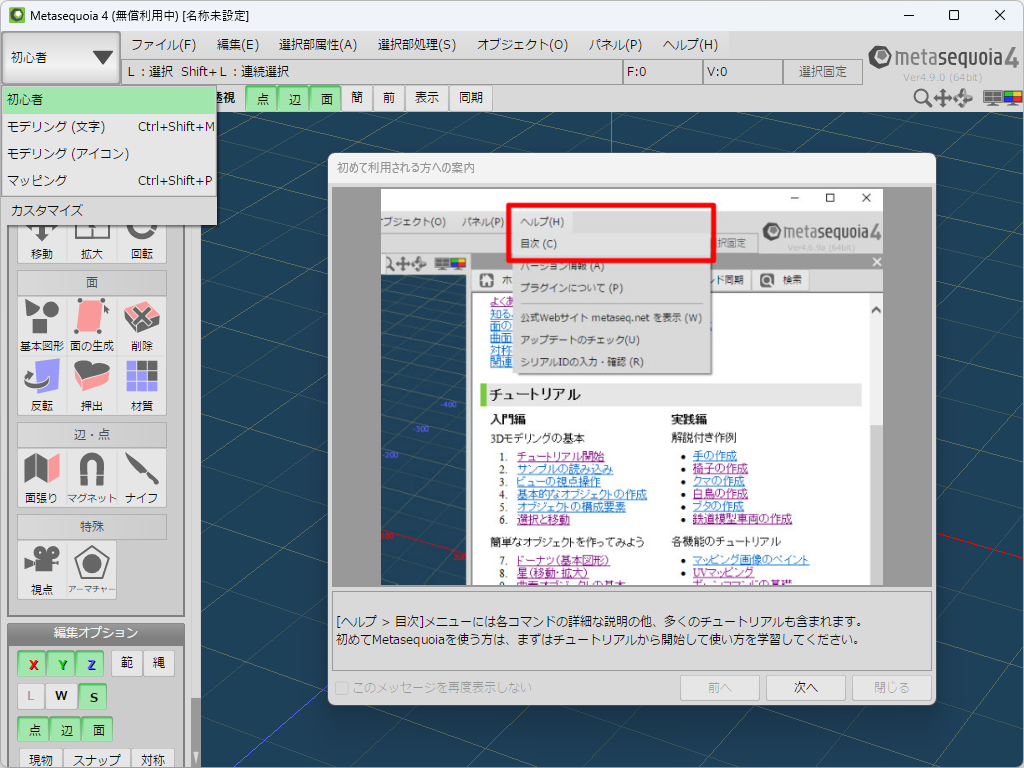The height and width of the screenshot is (768, 1024).
Task: Check the 'このメッセージを再度表示しない' checkbox
Action: pos(343,687)
